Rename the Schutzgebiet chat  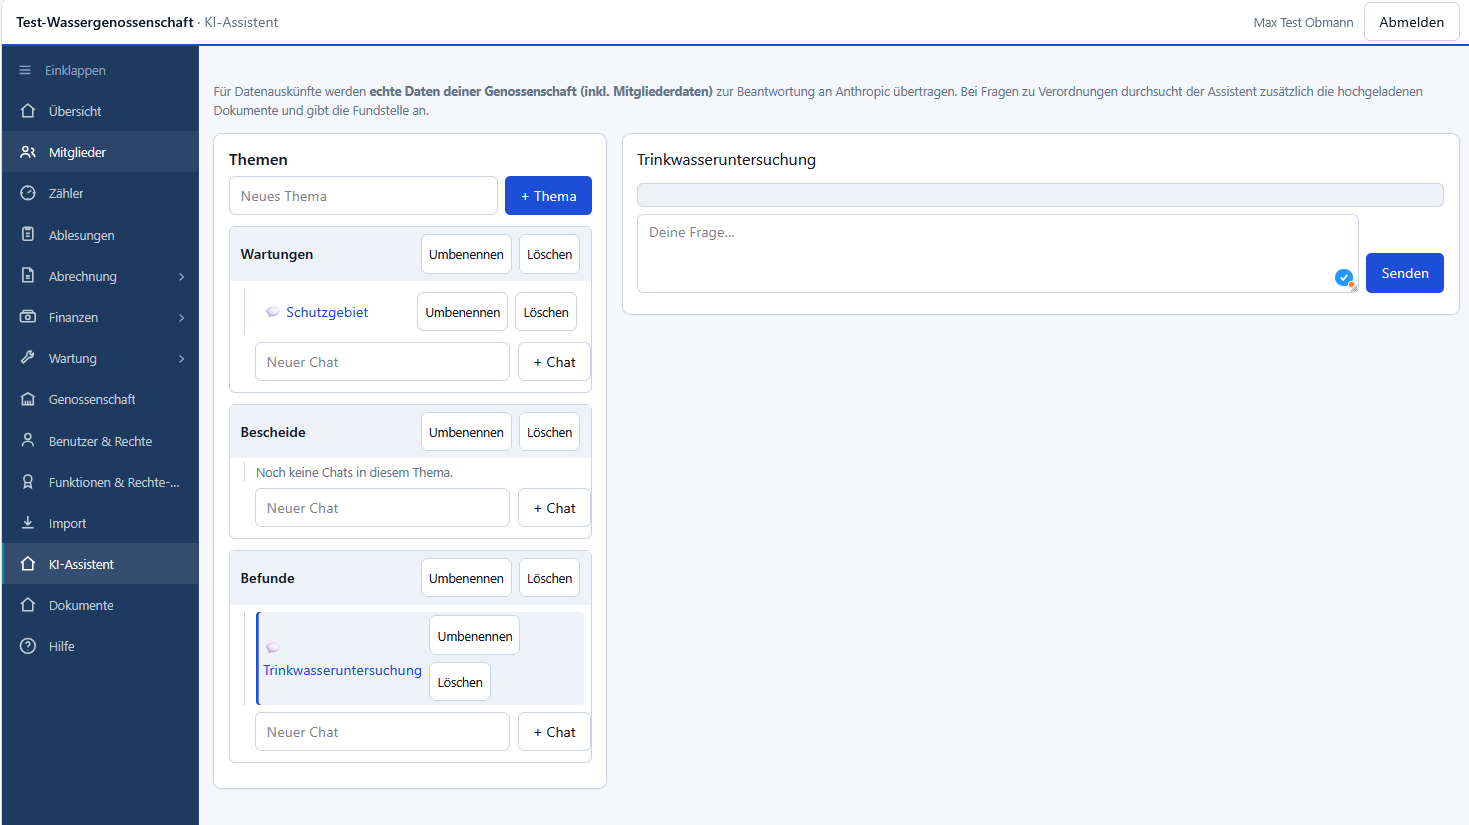(462, 312)
